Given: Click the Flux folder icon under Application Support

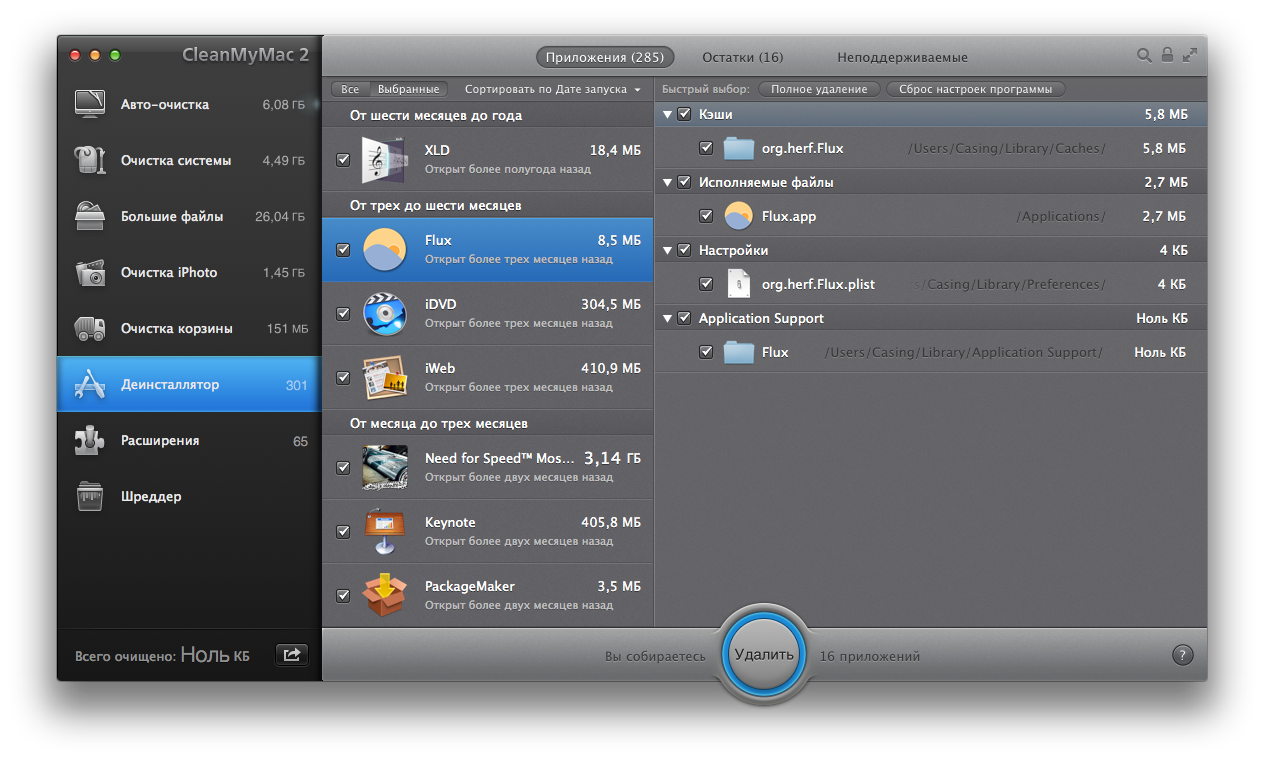Looking at the screenshot, I should point(738,352).
